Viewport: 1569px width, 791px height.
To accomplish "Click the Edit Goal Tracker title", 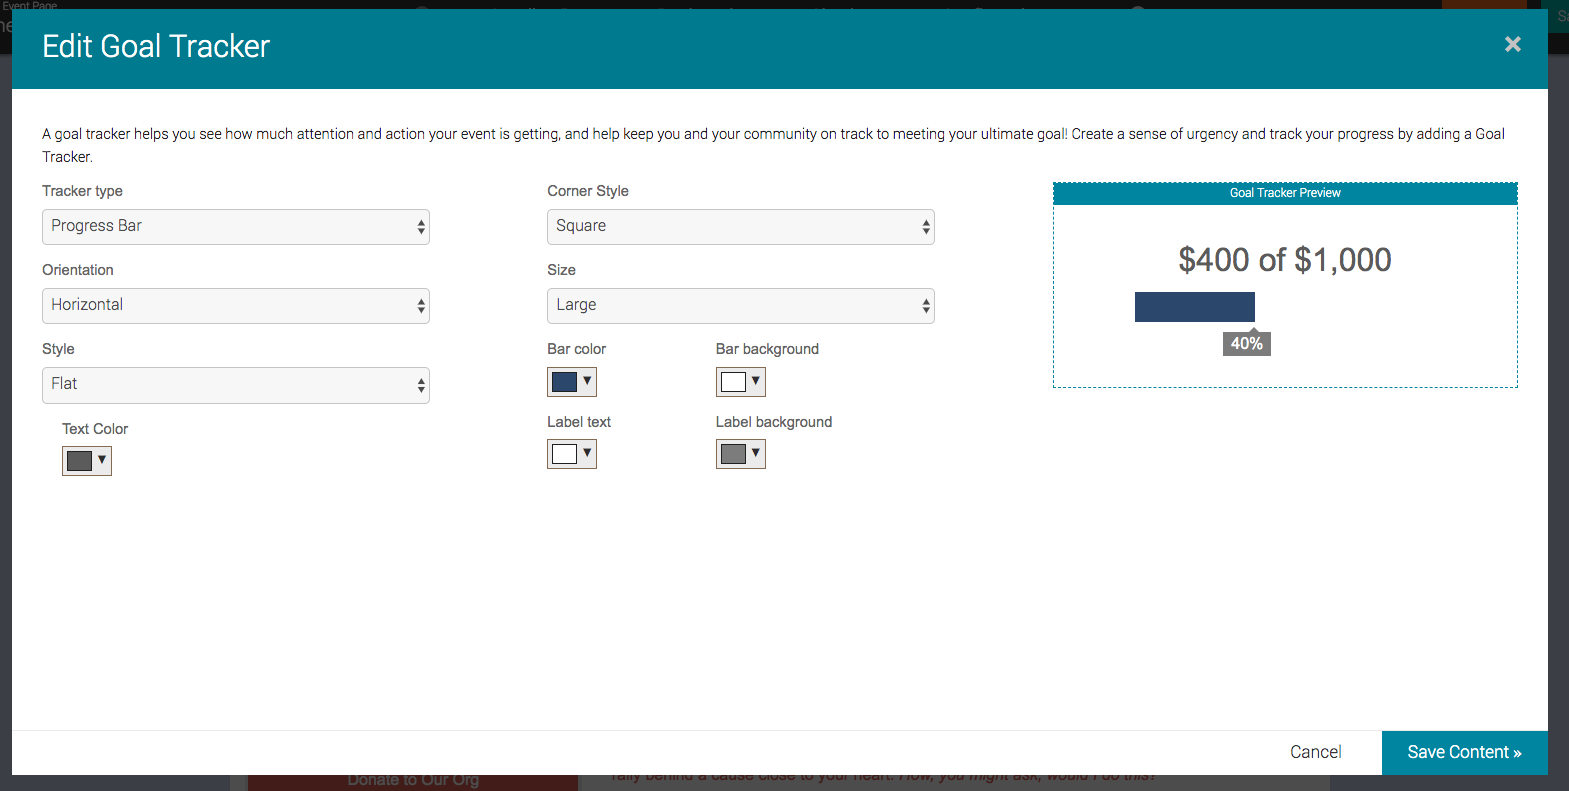I will (156, 46).
